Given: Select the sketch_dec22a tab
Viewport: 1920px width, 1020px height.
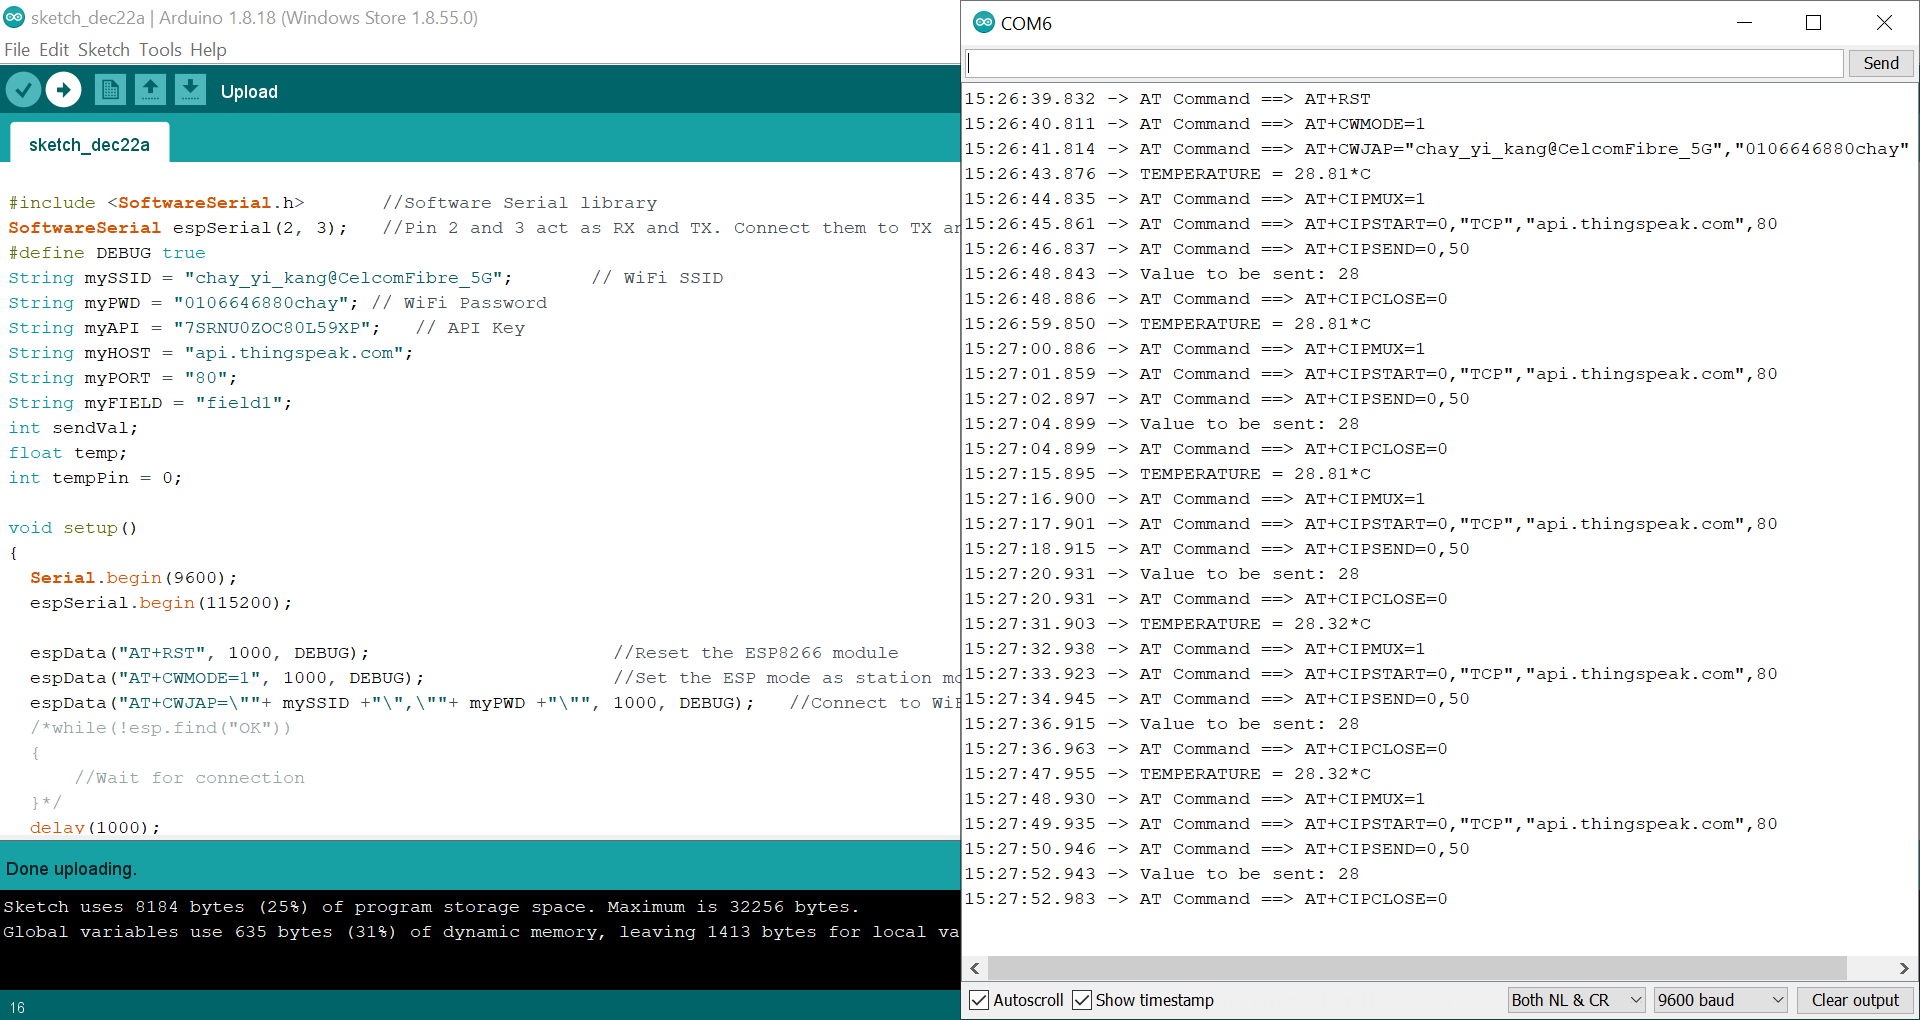Looking at the screenshot, I should tap(89, 144).
